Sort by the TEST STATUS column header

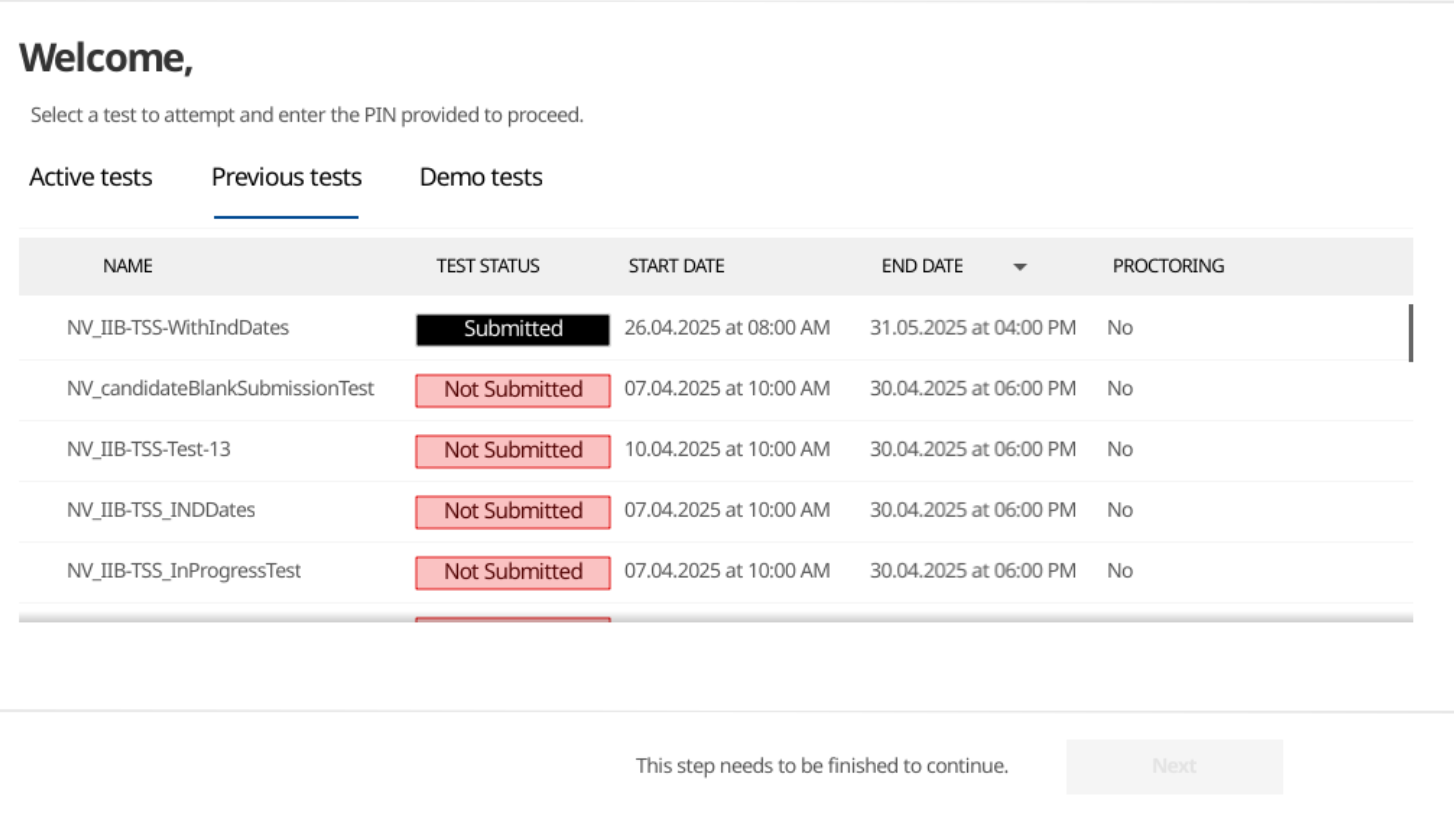488,266
